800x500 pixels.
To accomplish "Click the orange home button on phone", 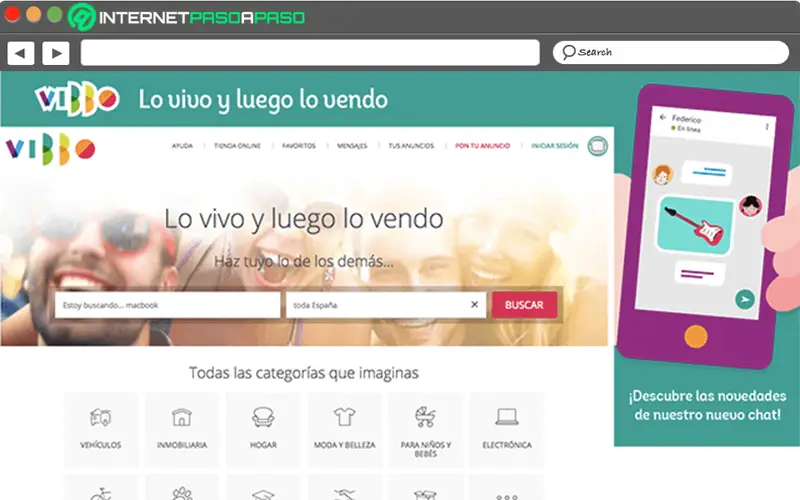I will pos(696,336).
